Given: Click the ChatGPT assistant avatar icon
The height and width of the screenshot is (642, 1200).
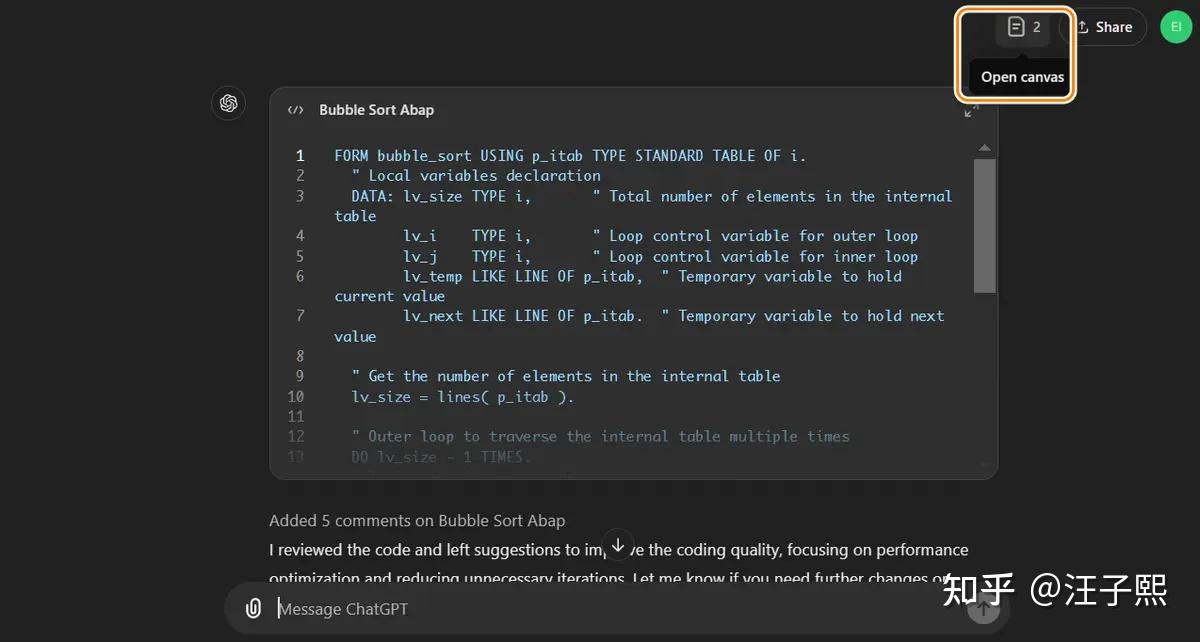Looking at the screenshot, I should 229,103.
